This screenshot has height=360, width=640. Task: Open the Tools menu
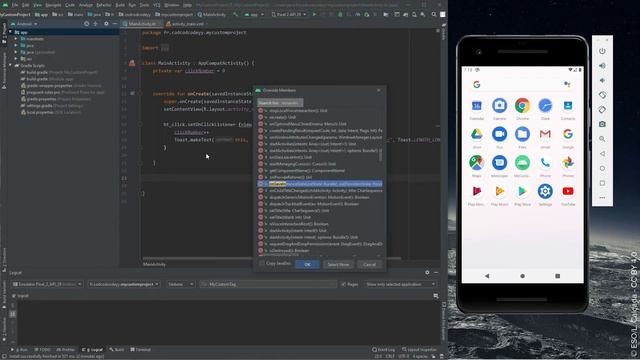pyautogui.click(x=144, y=5)
